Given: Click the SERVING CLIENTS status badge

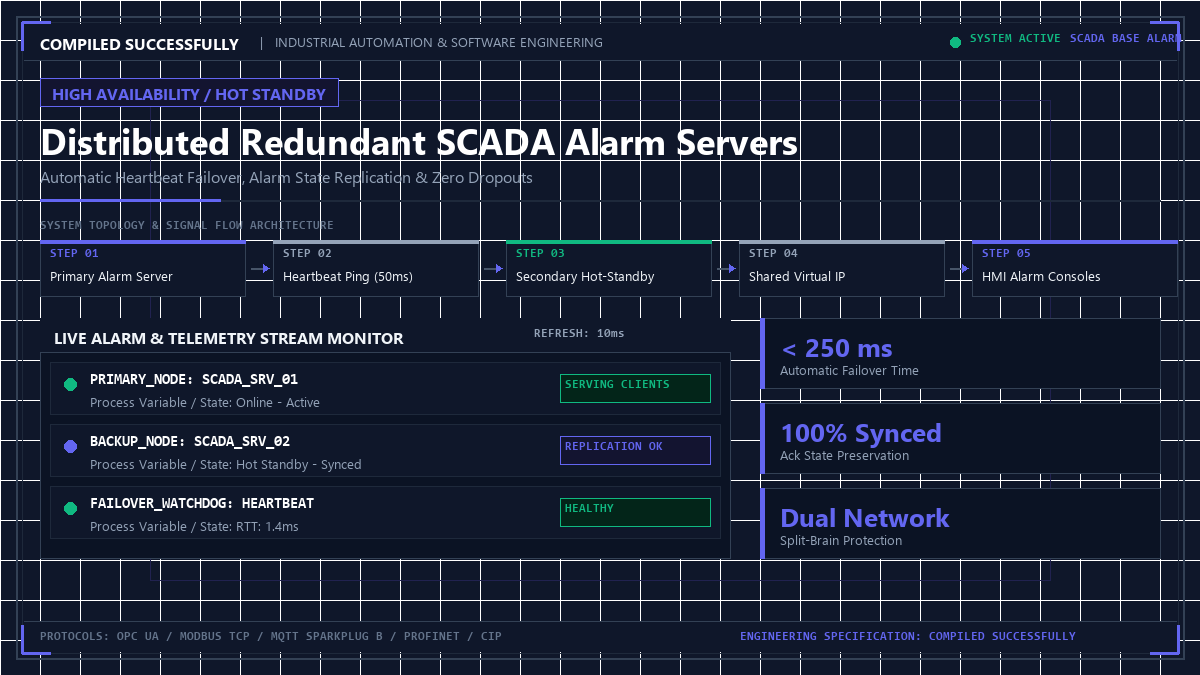Looking at the screenshot, I should click(x=635, y=388).
